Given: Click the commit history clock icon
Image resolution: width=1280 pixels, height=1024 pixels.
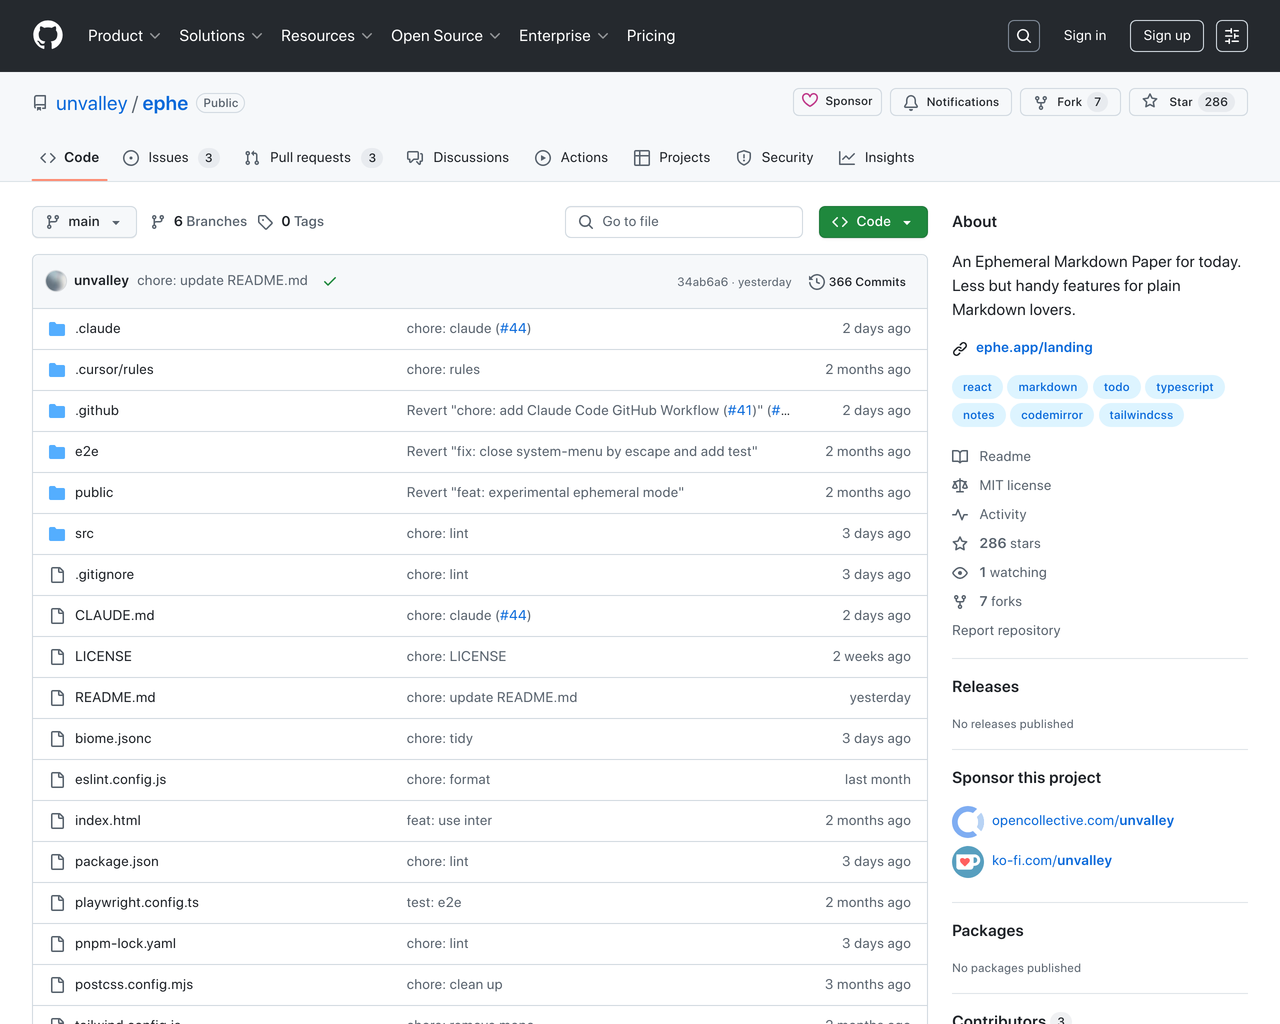Looking at the screenshot, I should click(816, 282).
